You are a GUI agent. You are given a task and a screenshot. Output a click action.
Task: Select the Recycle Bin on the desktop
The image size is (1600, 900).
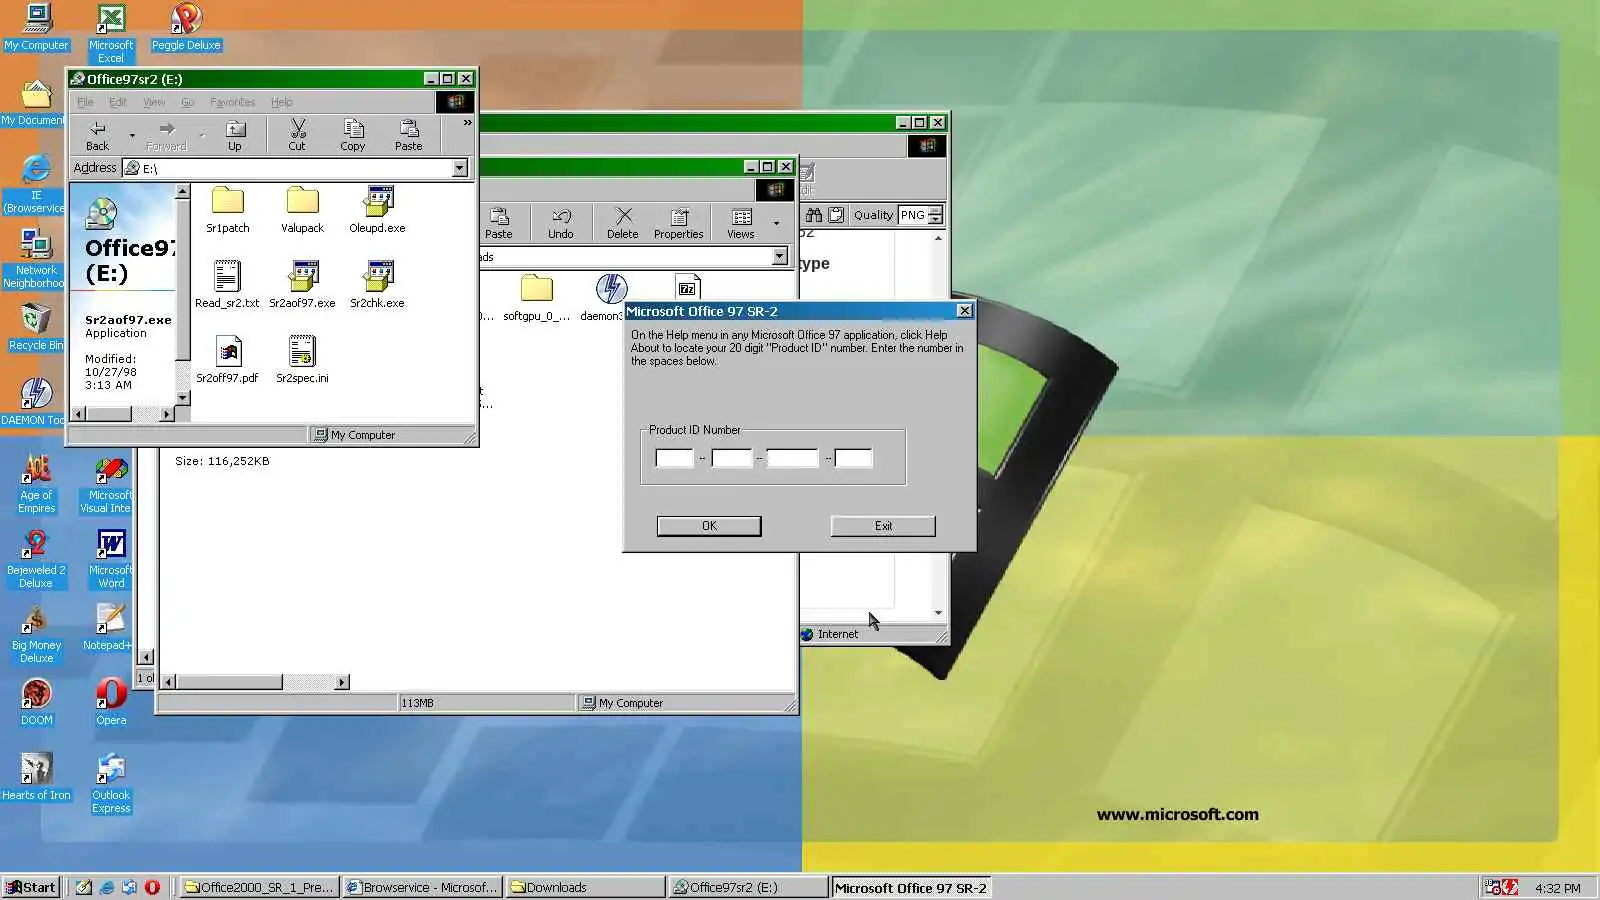tap(36, 328)
